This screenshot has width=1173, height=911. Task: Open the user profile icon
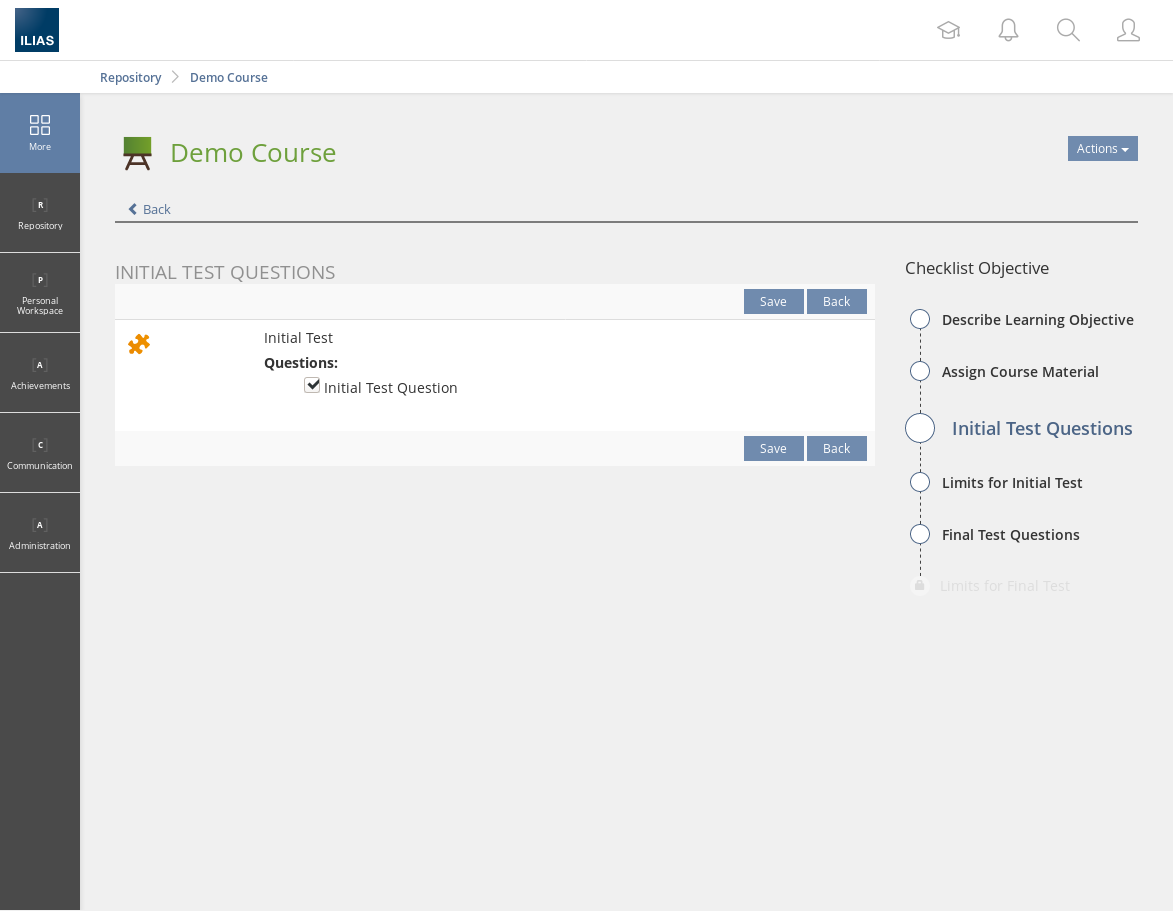[x=1128, y=30]
